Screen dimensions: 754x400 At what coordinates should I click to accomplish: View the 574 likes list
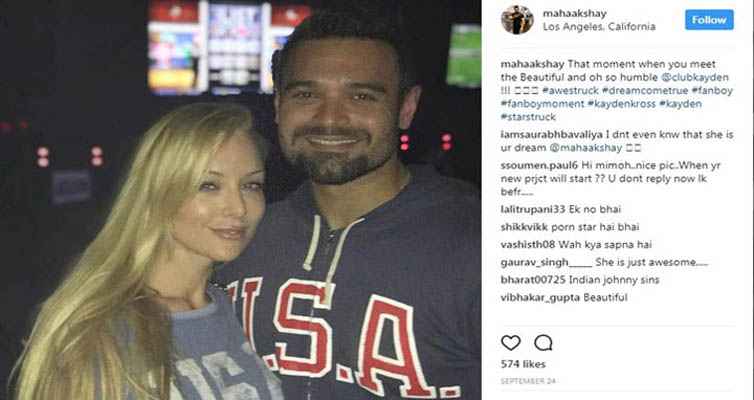pos(523,364)
